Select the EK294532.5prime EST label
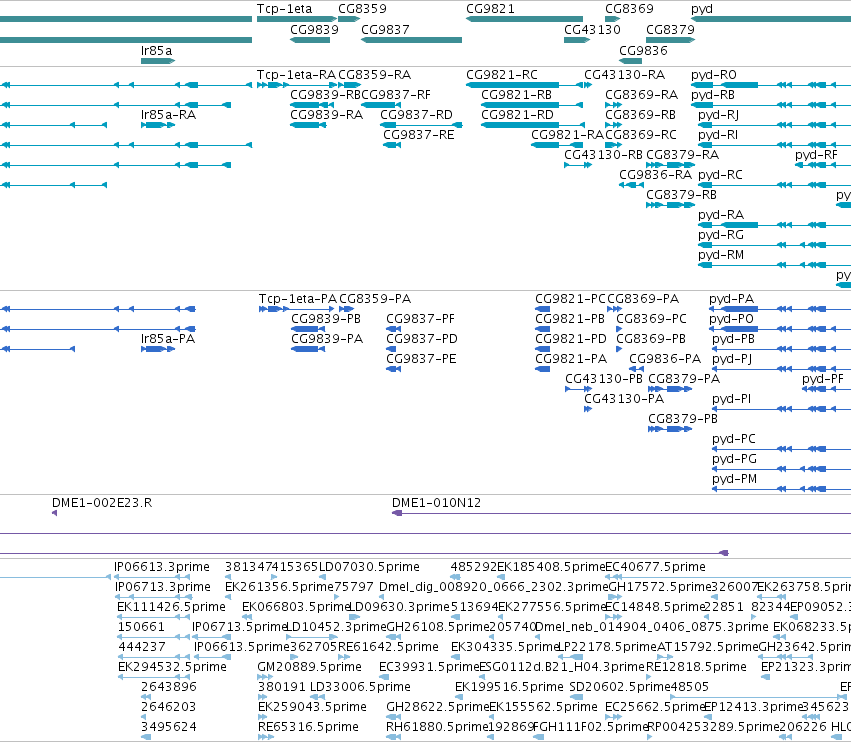Image resolution: width=851 pixels, height=742 pixels. pos(173,667)
